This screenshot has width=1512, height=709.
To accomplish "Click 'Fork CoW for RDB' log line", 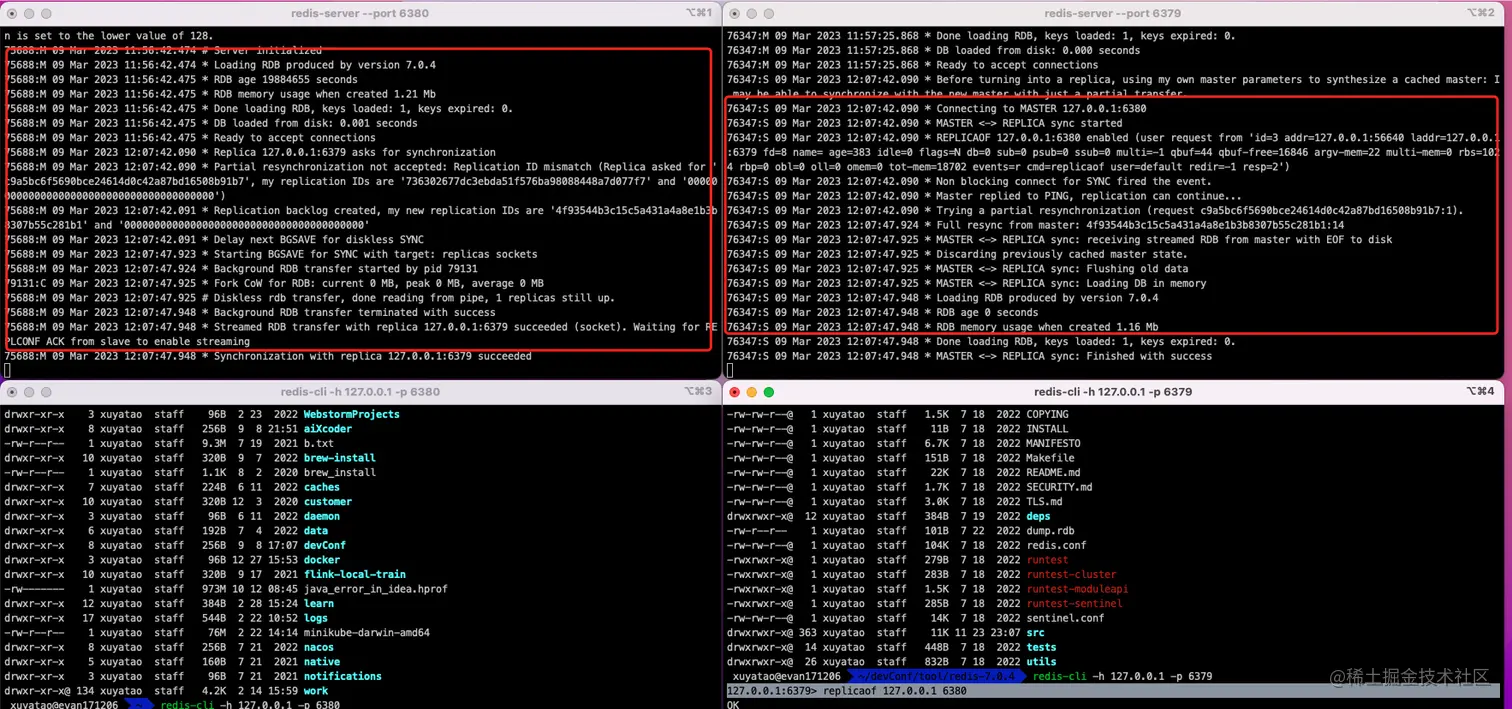I will point(274,283).
